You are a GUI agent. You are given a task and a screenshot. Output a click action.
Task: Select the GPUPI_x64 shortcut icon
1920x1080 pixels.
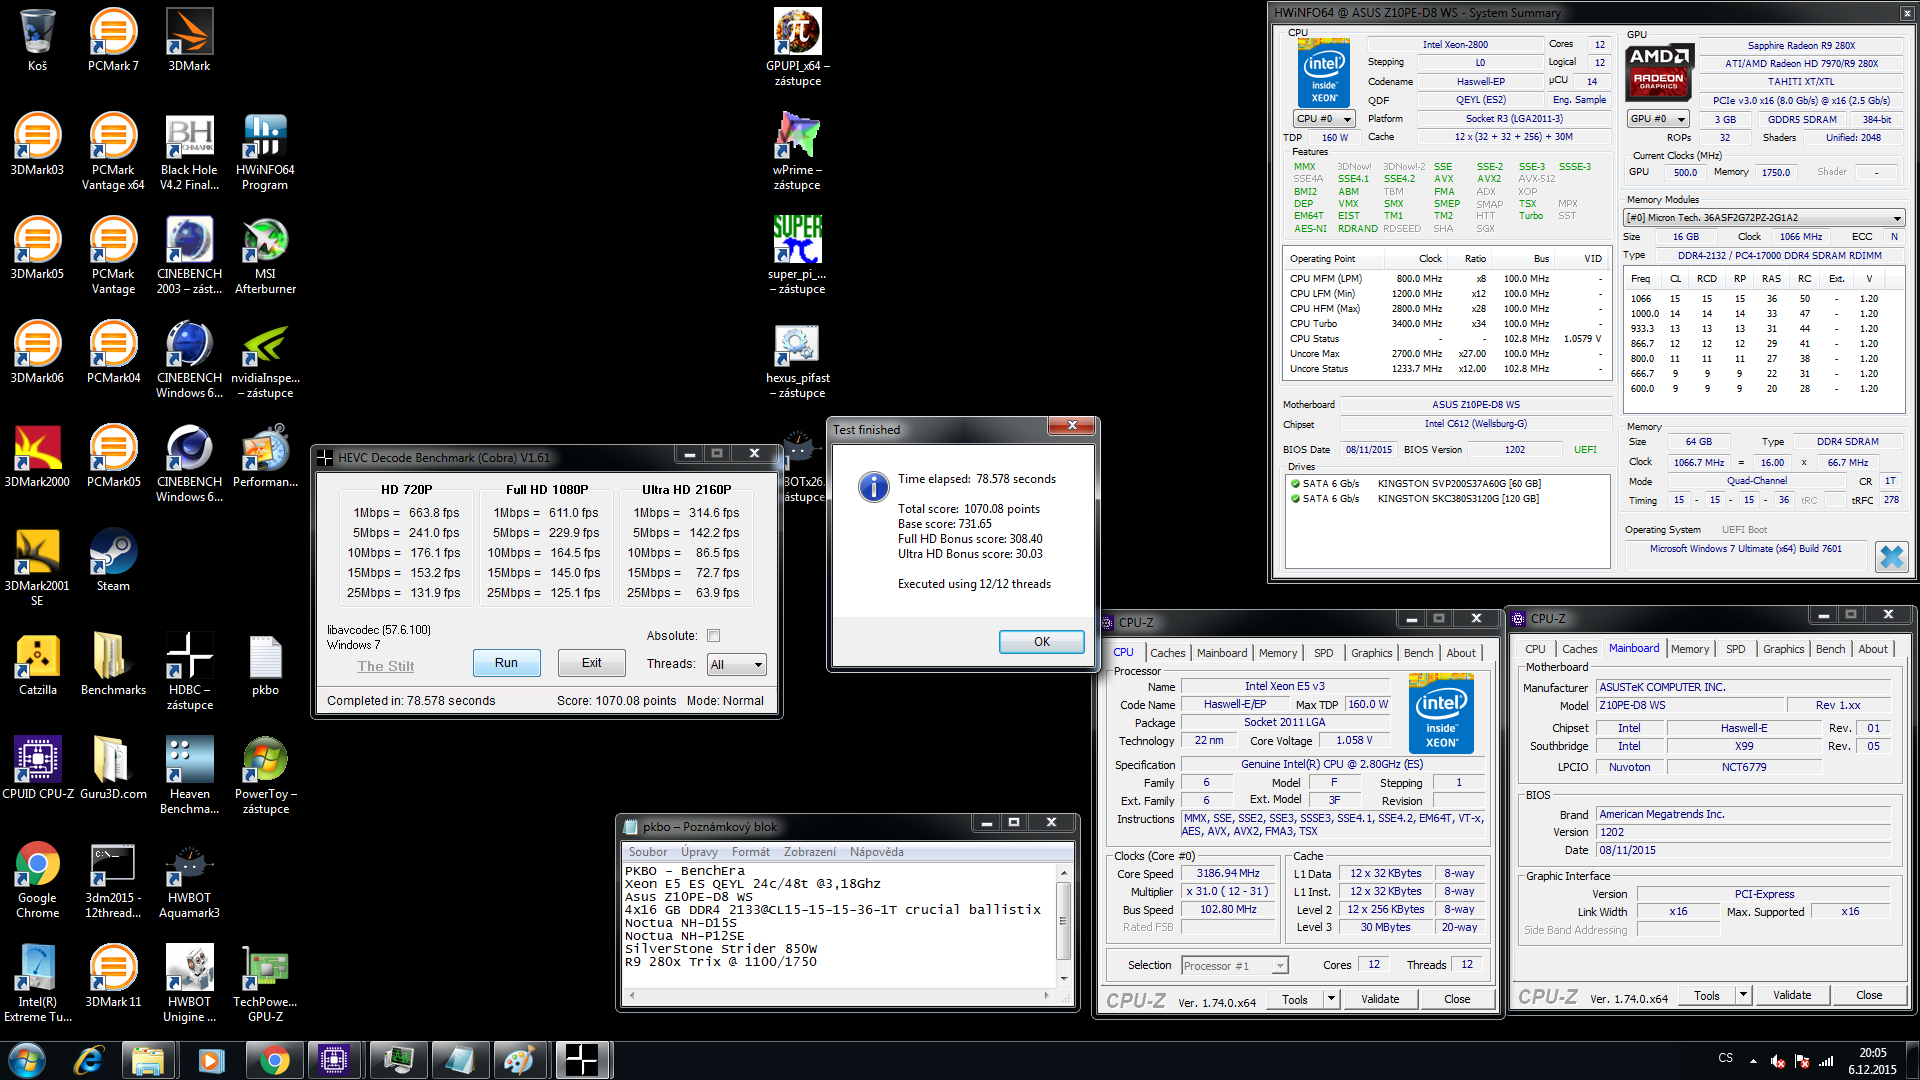(x=797, y=47)
